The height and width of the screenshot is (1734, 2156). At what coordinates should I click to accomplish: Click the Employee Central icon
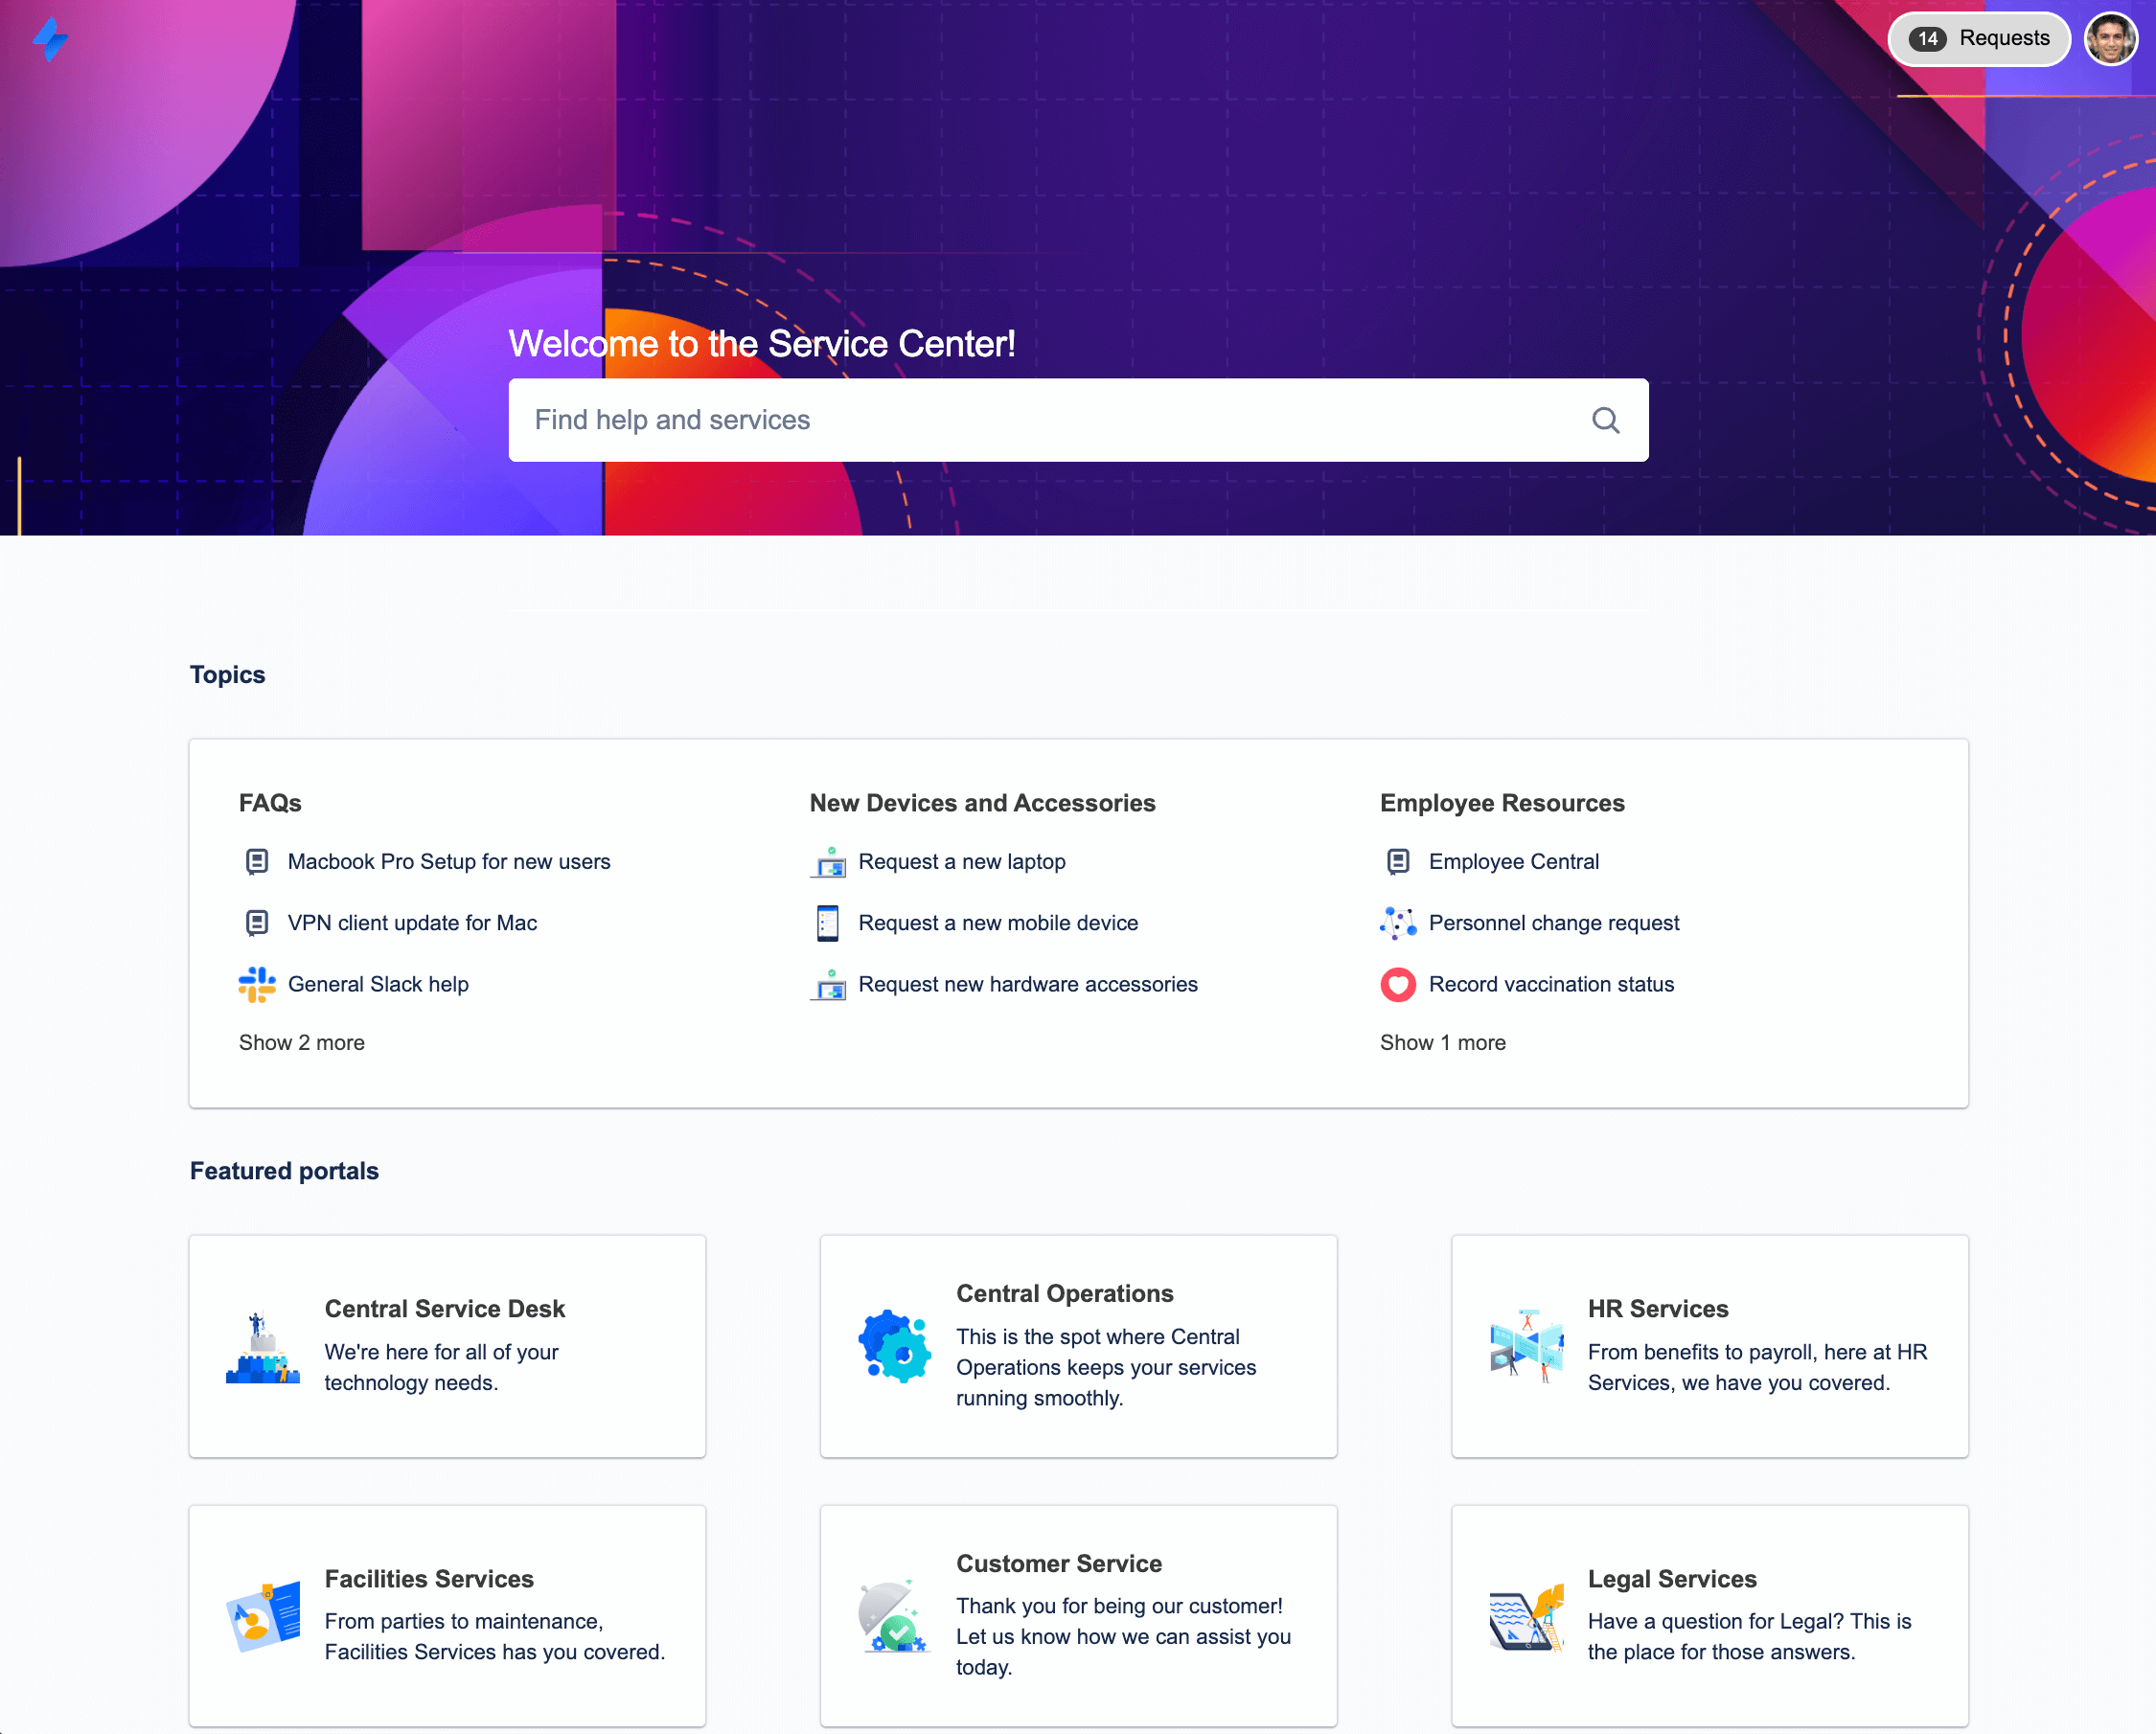(x=1398, y=863)
